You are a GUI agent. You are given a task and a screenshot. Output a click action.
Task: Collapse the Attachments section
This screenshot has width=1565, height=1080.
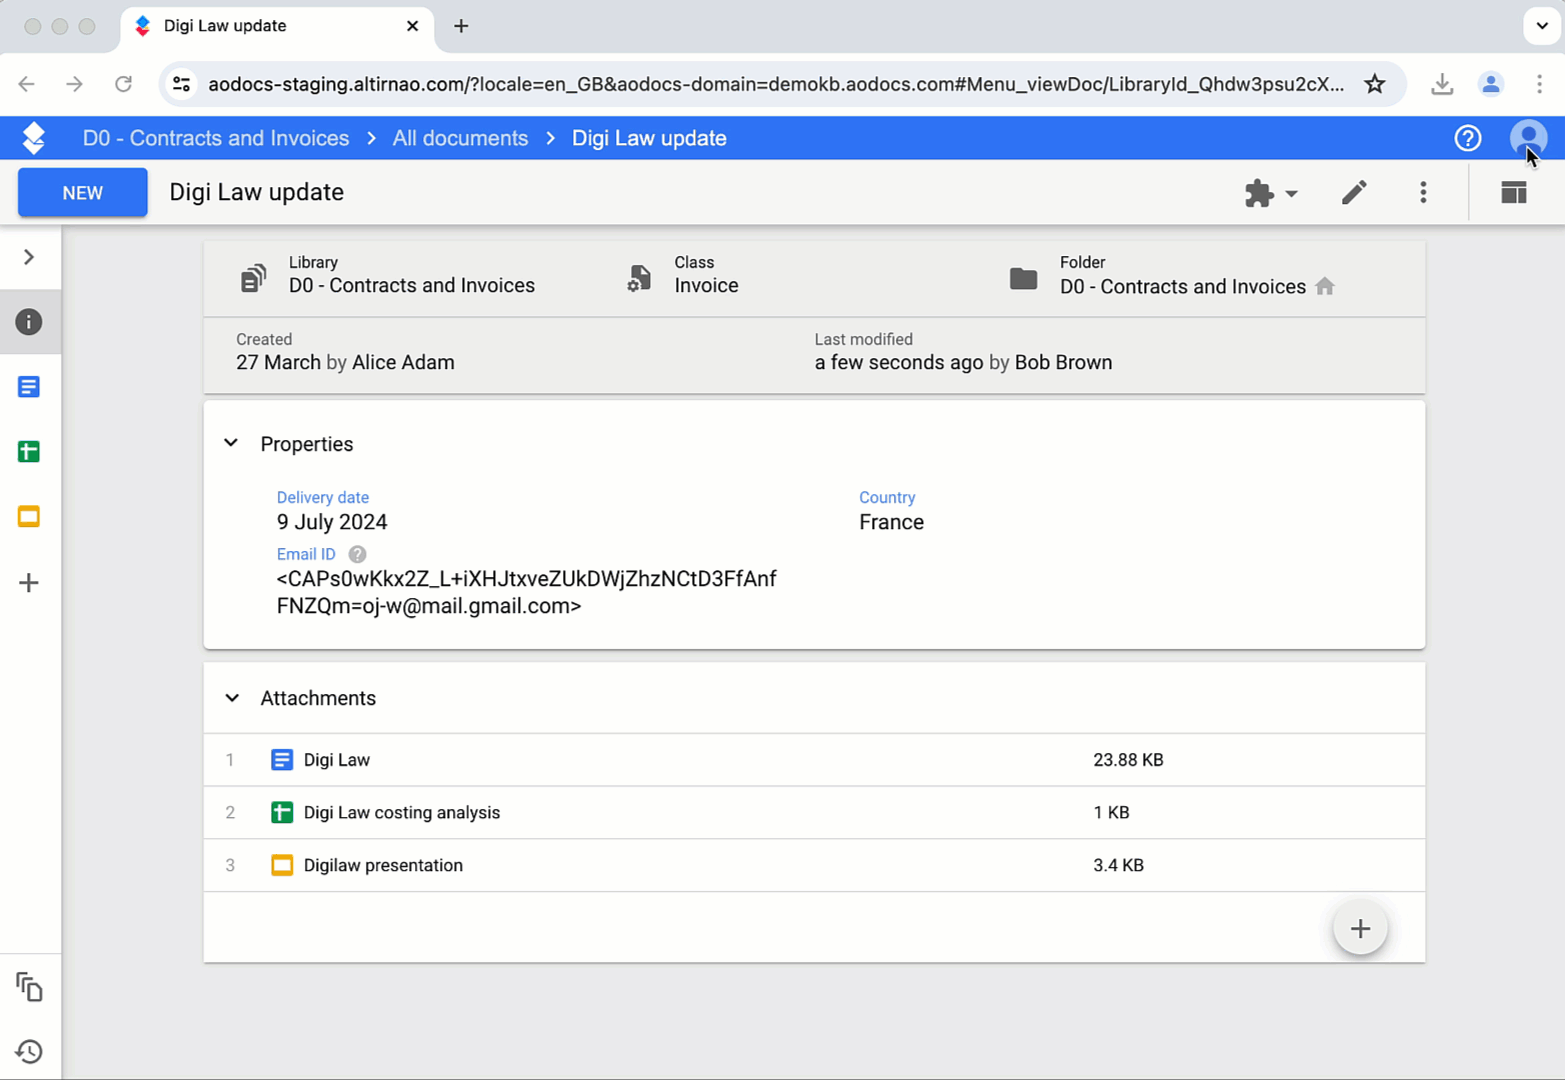[232, 698]
